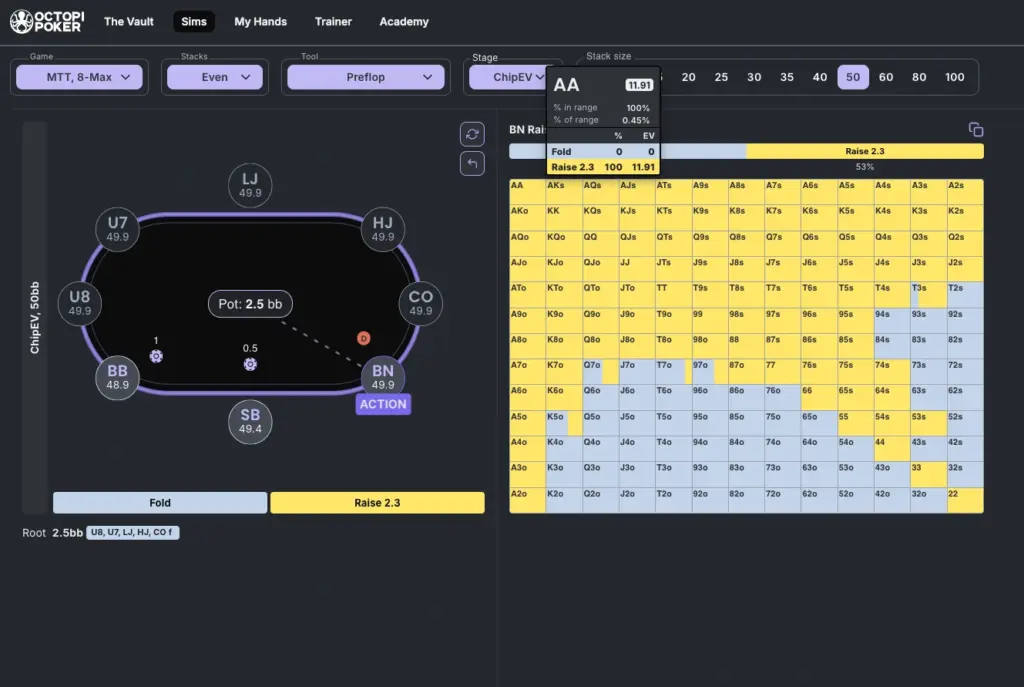Select stack size 35
The width and height of the screenshot is (1024, 687).
point(787,77)
